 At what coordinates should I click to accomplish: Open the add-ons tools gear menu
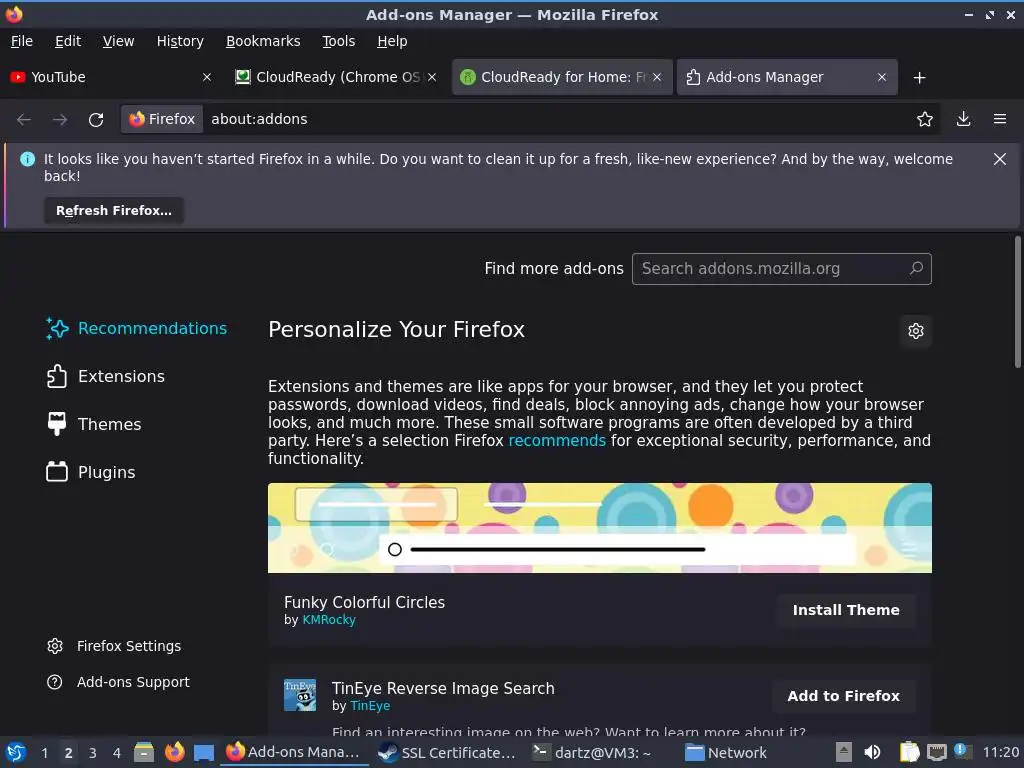[916, 331]
